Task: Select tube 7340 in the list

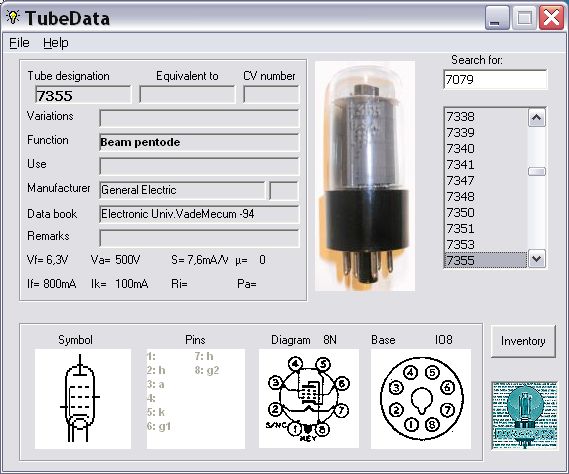Action: point(486,148)
